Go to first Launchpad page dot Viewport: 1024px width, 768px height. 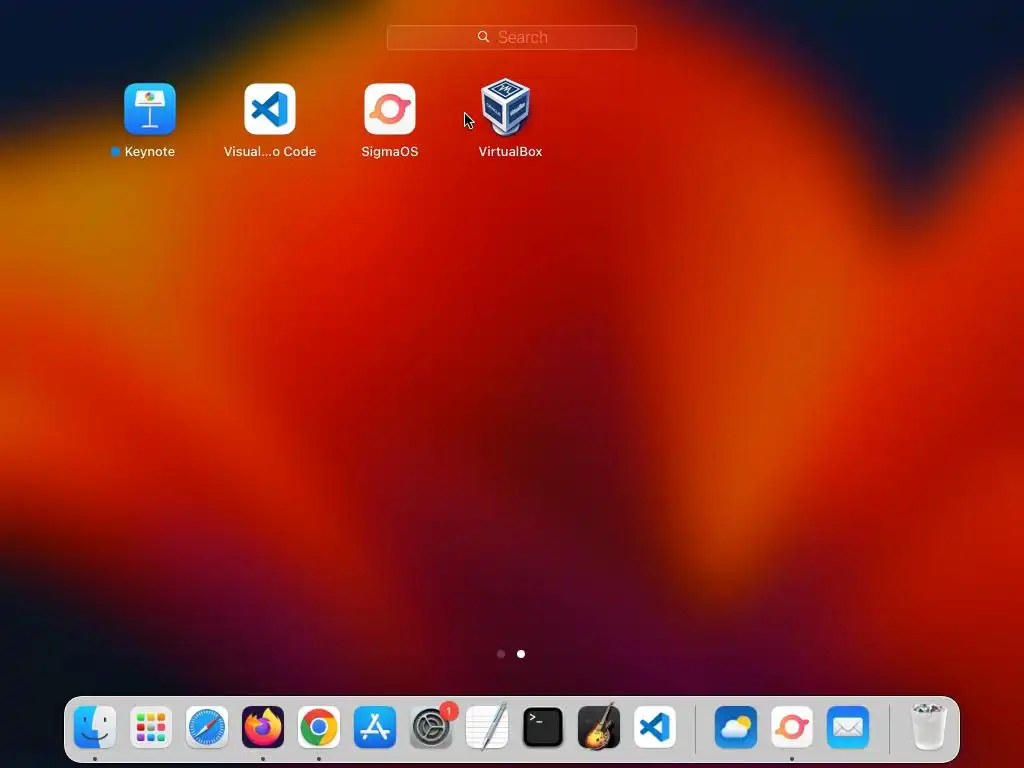[x=501, y=654]
